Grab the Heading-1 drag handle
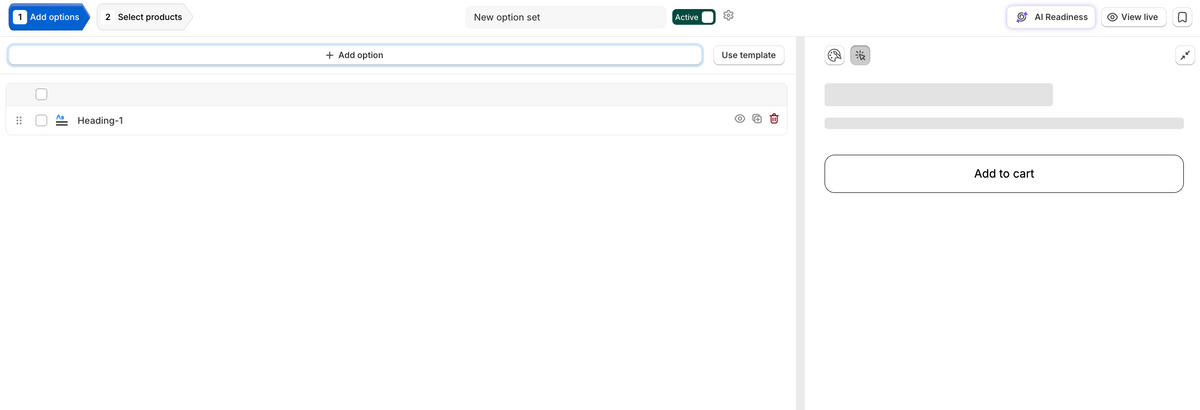The image size is (1200, 410). [x=19, y=120]
